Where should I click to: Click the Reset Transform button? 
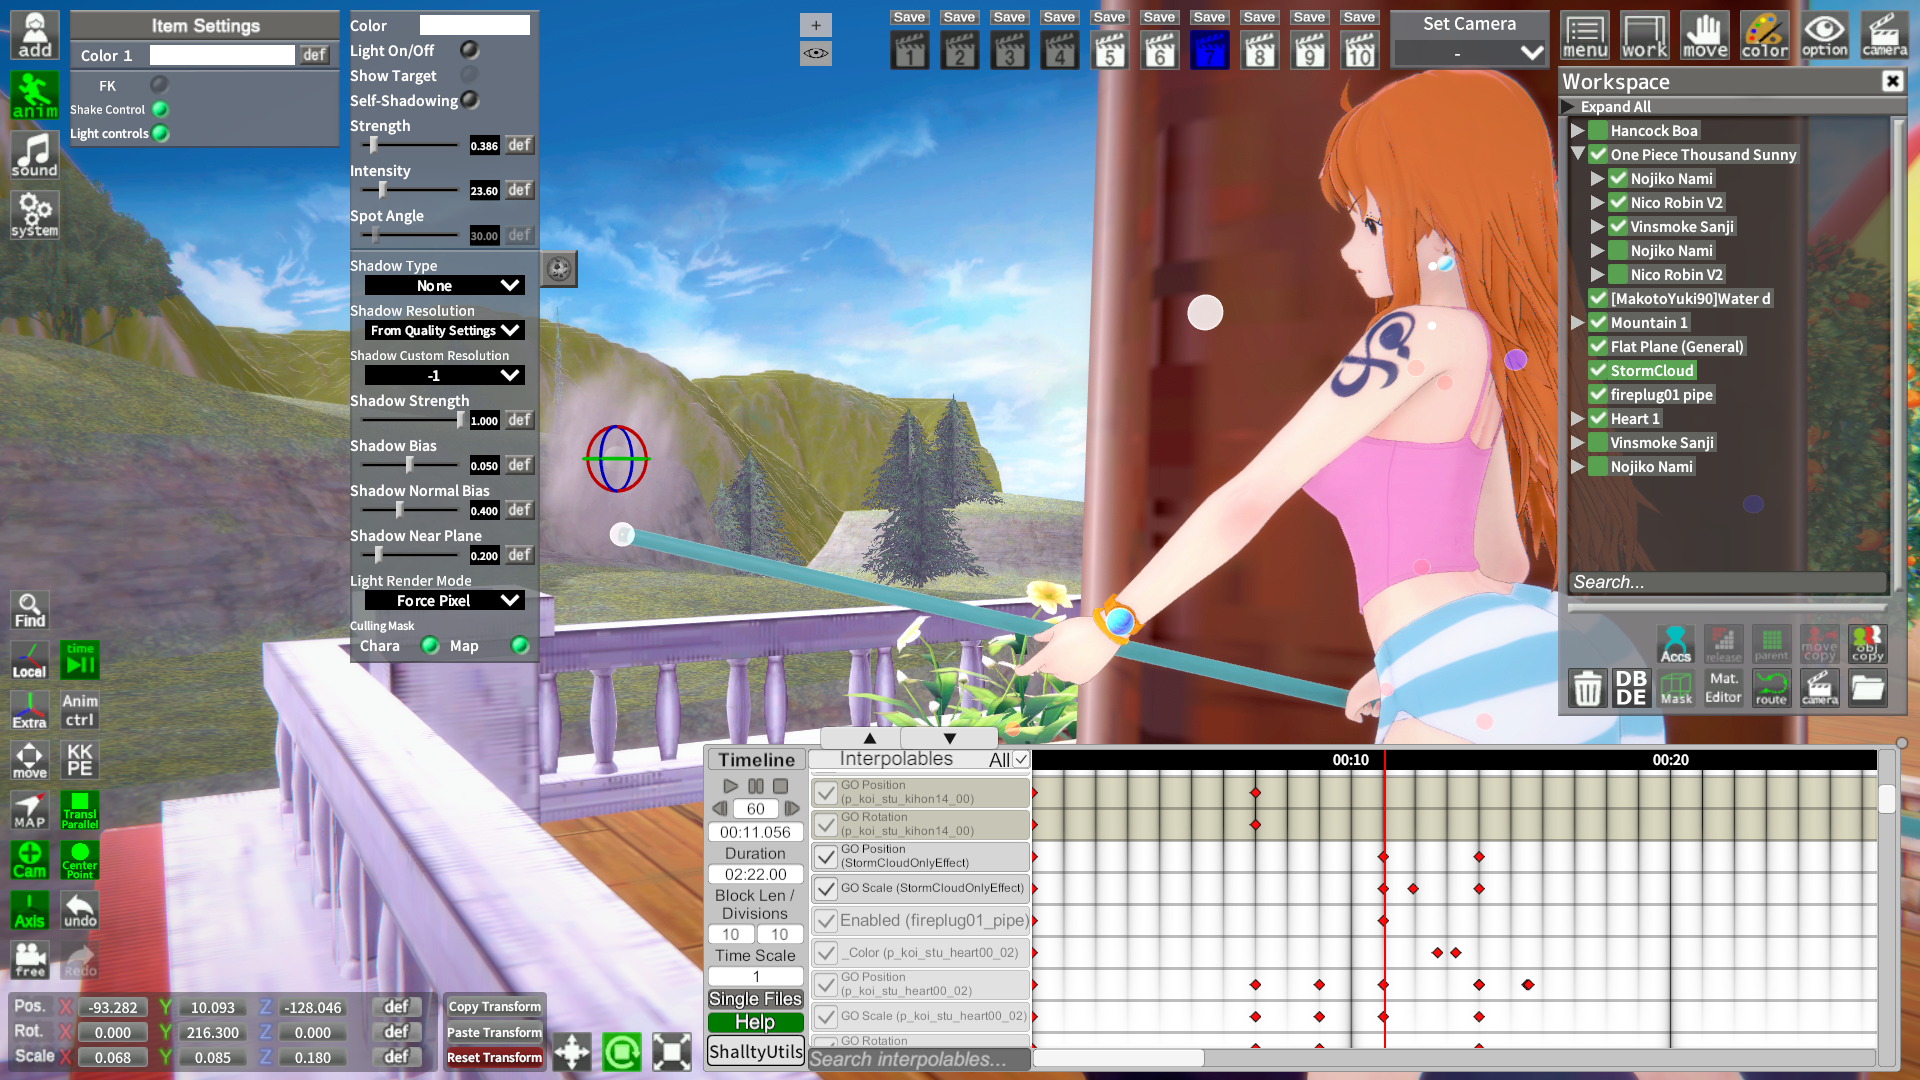click(494, 1057)
